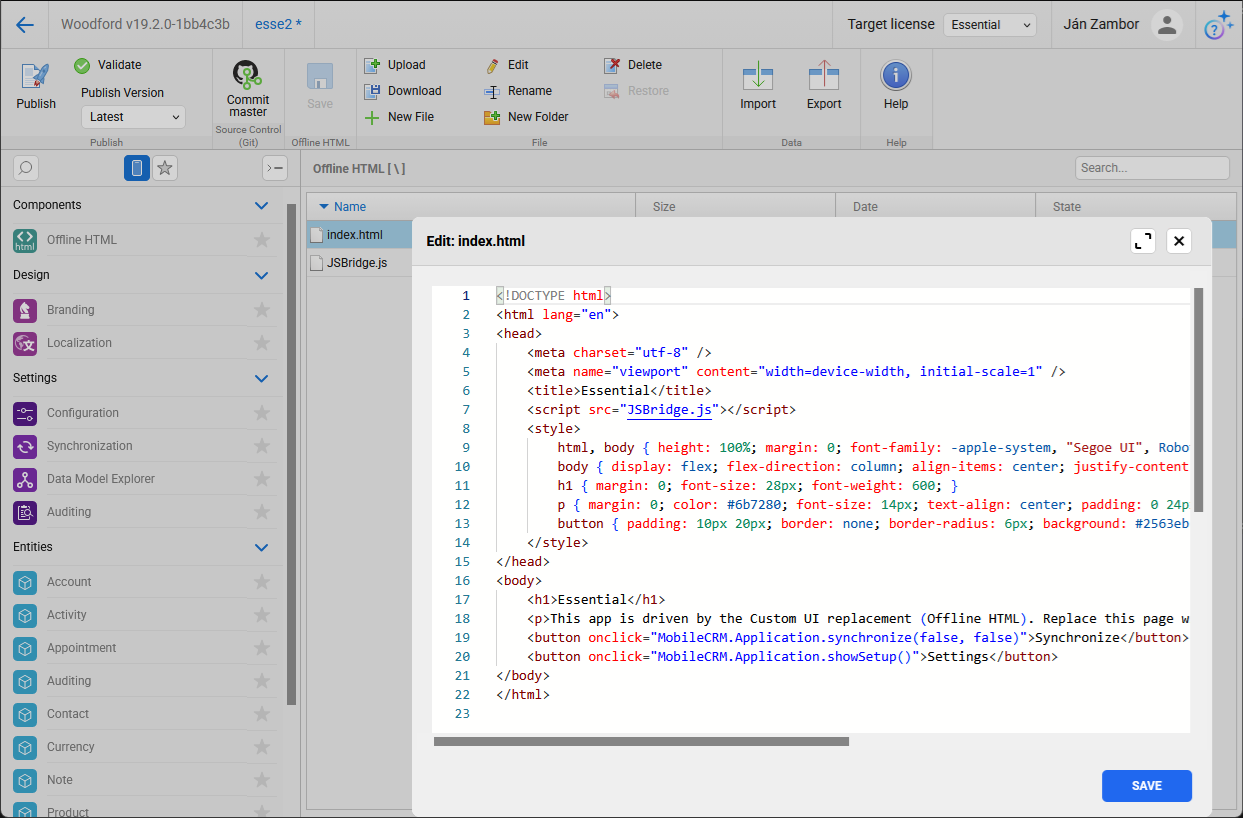Open the user account avatar
1243x818 pixels.
(x=1166, y=25)
